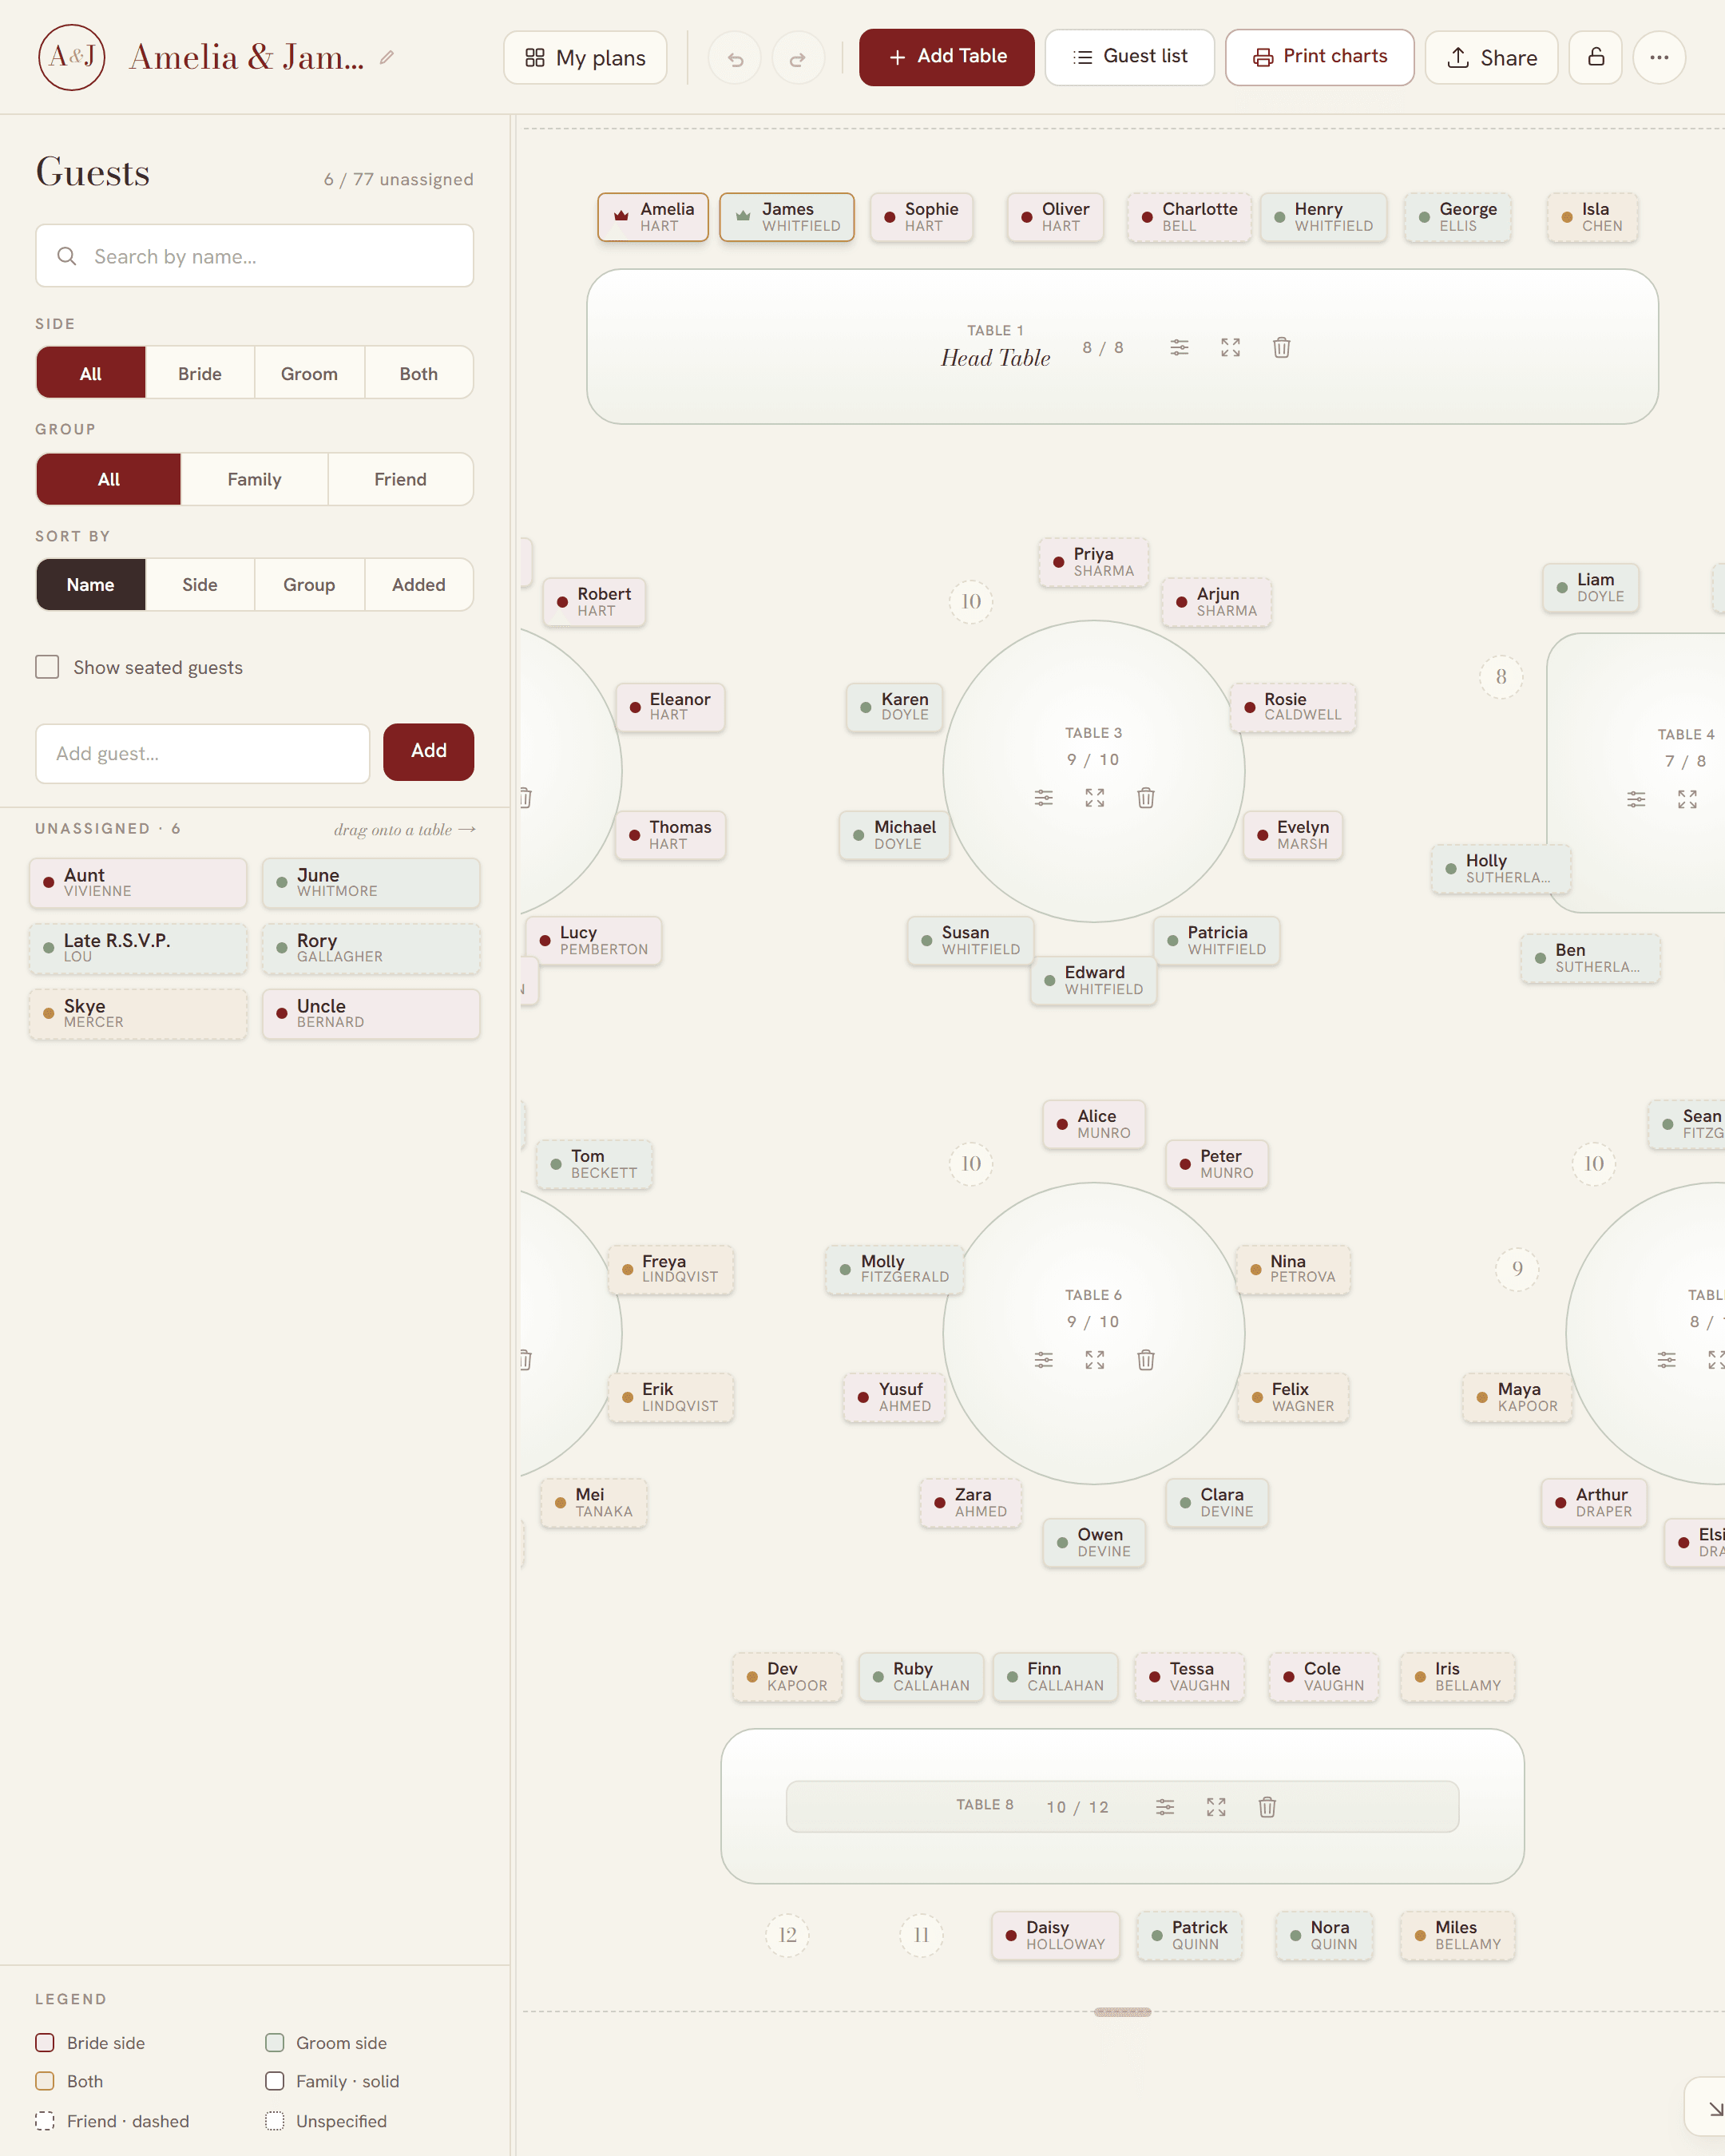Expand Table 3 with fullscreen icon
Image resolution: width=1725 pixels, height=2156 pixels.
click(x=1095, y=797)
